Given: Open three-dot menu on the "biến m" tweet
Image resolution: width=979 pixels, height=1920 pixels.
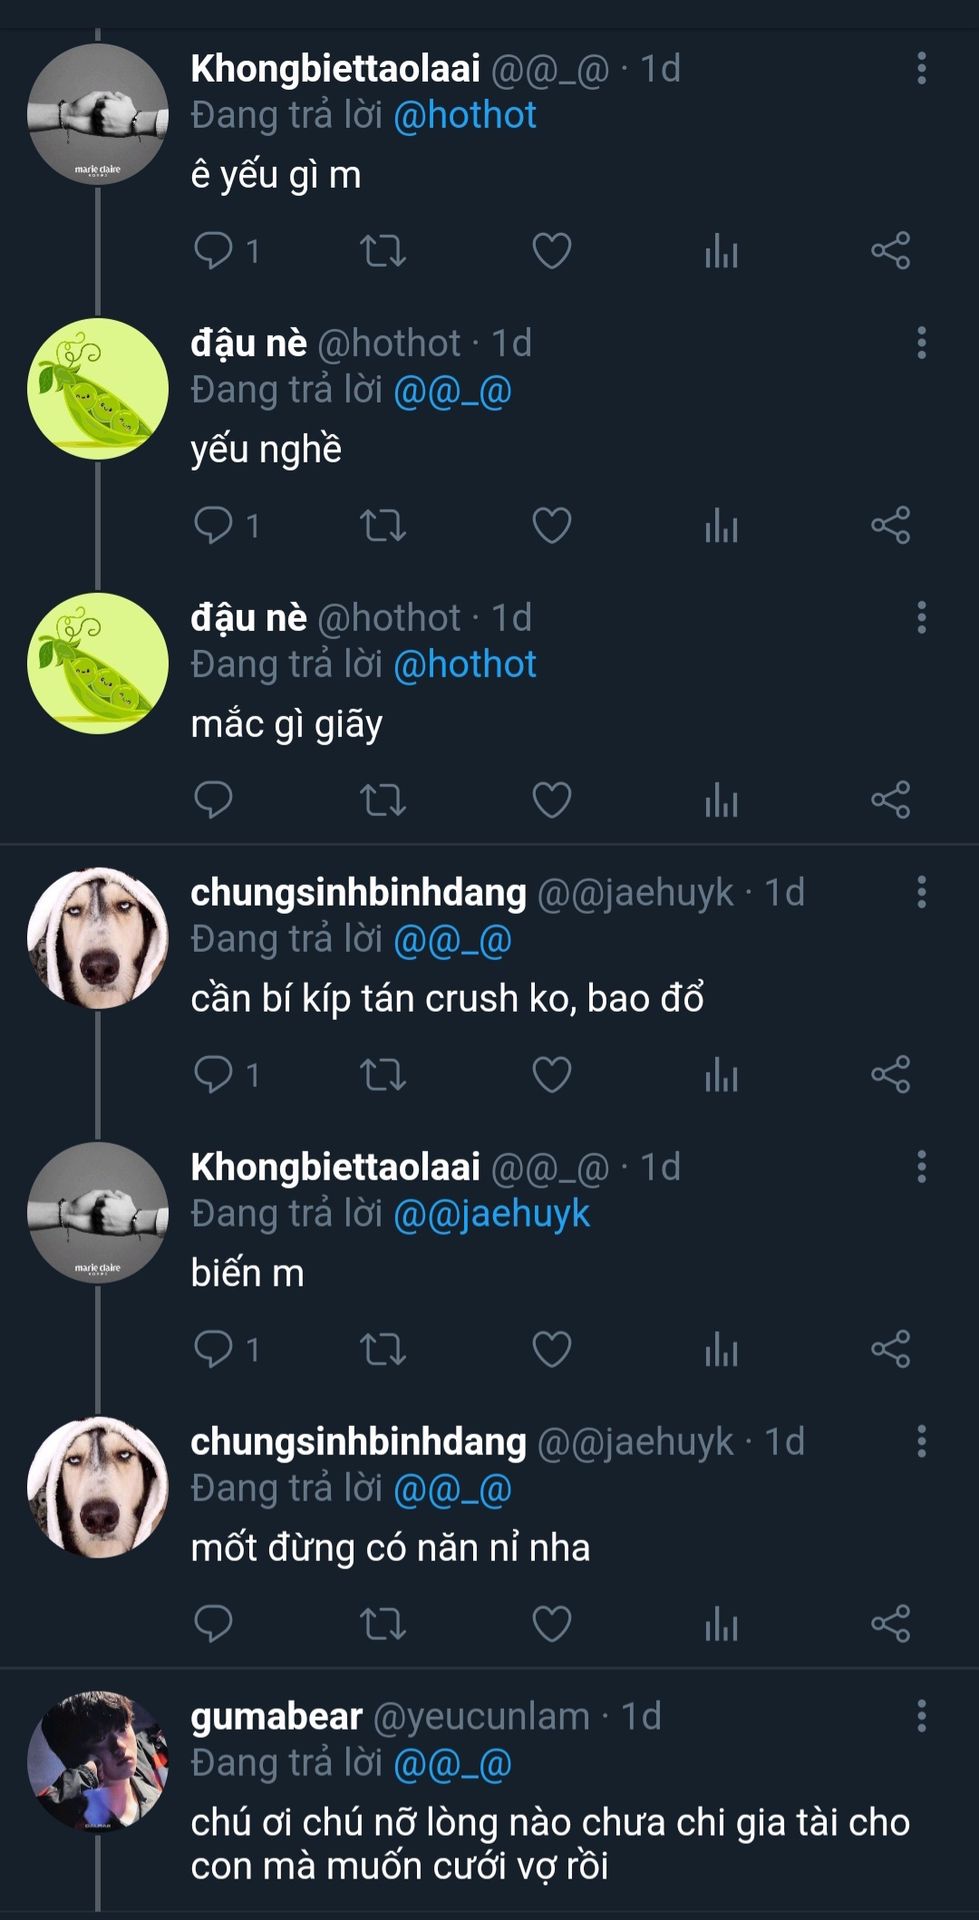Looking at the screenshot, I should click(921, 1167).
